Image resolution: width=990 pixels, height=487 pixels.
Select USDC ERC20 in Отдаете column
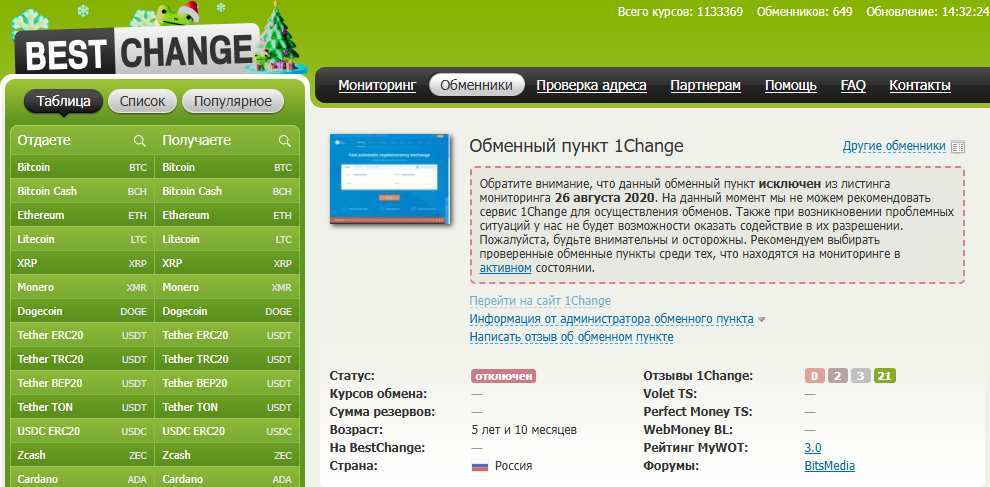point(82,431)
